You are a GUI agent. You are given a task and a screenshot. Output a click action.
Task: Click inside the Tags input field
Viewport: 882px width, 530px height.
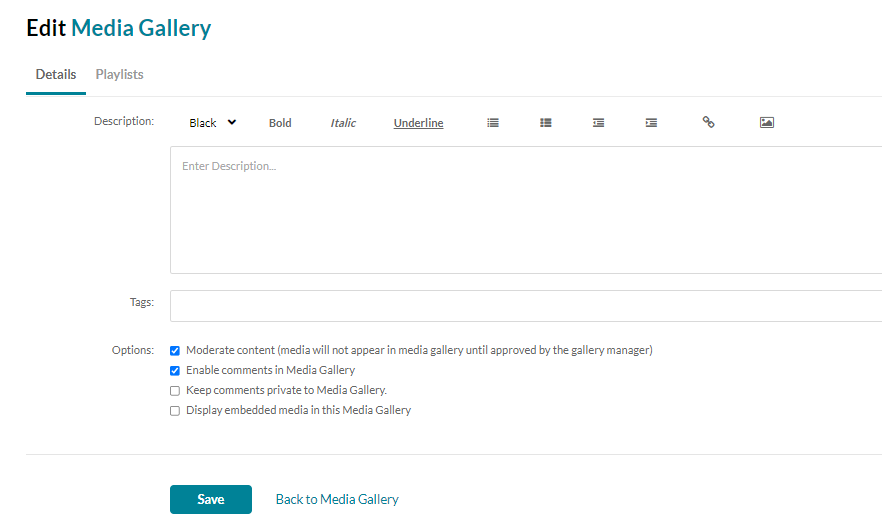[x=525, y=305]
